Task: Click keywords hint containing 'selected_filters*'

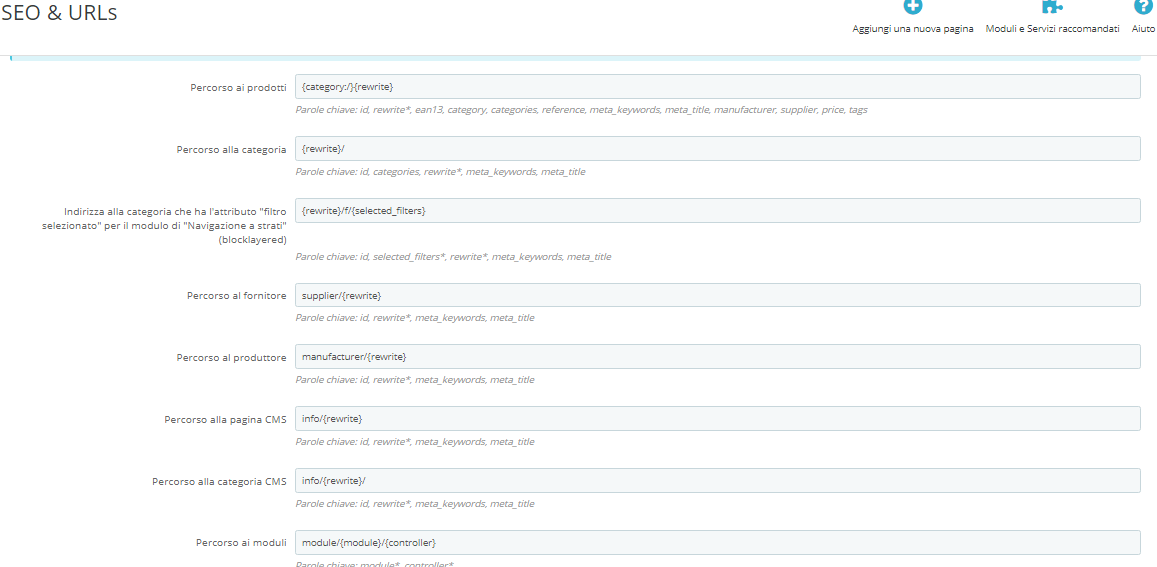Action: 453,257
